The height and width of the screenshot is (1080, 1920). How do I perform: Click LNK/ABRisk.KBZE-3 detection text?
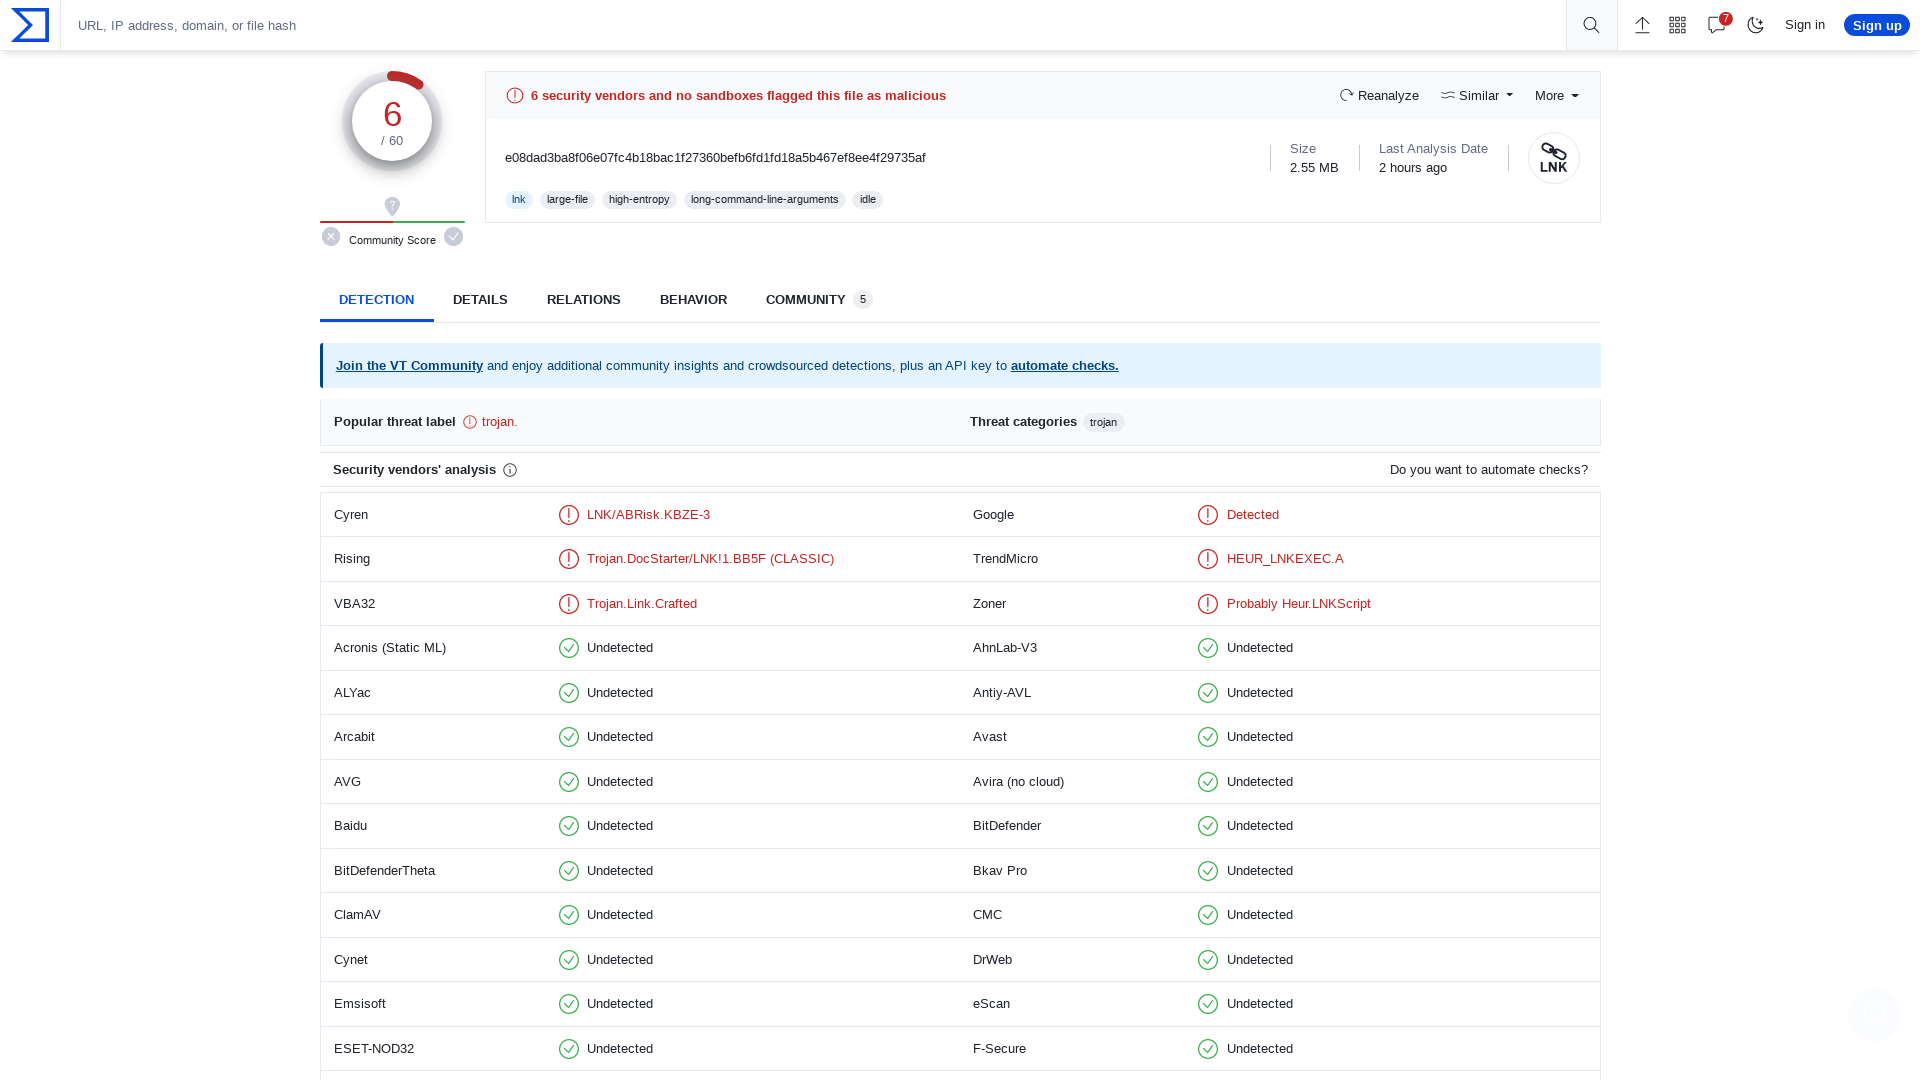648,515
